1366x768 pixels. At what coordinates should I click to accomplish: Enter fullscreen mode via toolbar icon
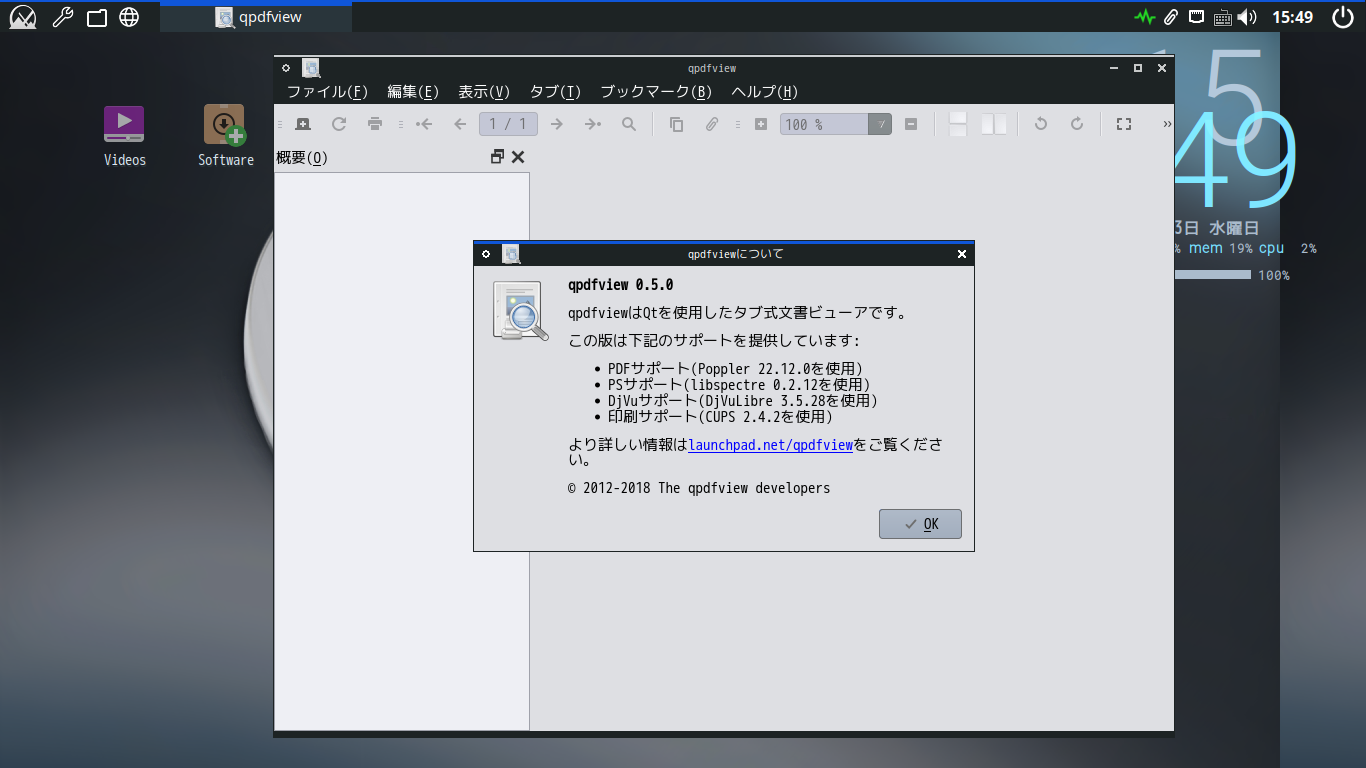(1123, 124)
